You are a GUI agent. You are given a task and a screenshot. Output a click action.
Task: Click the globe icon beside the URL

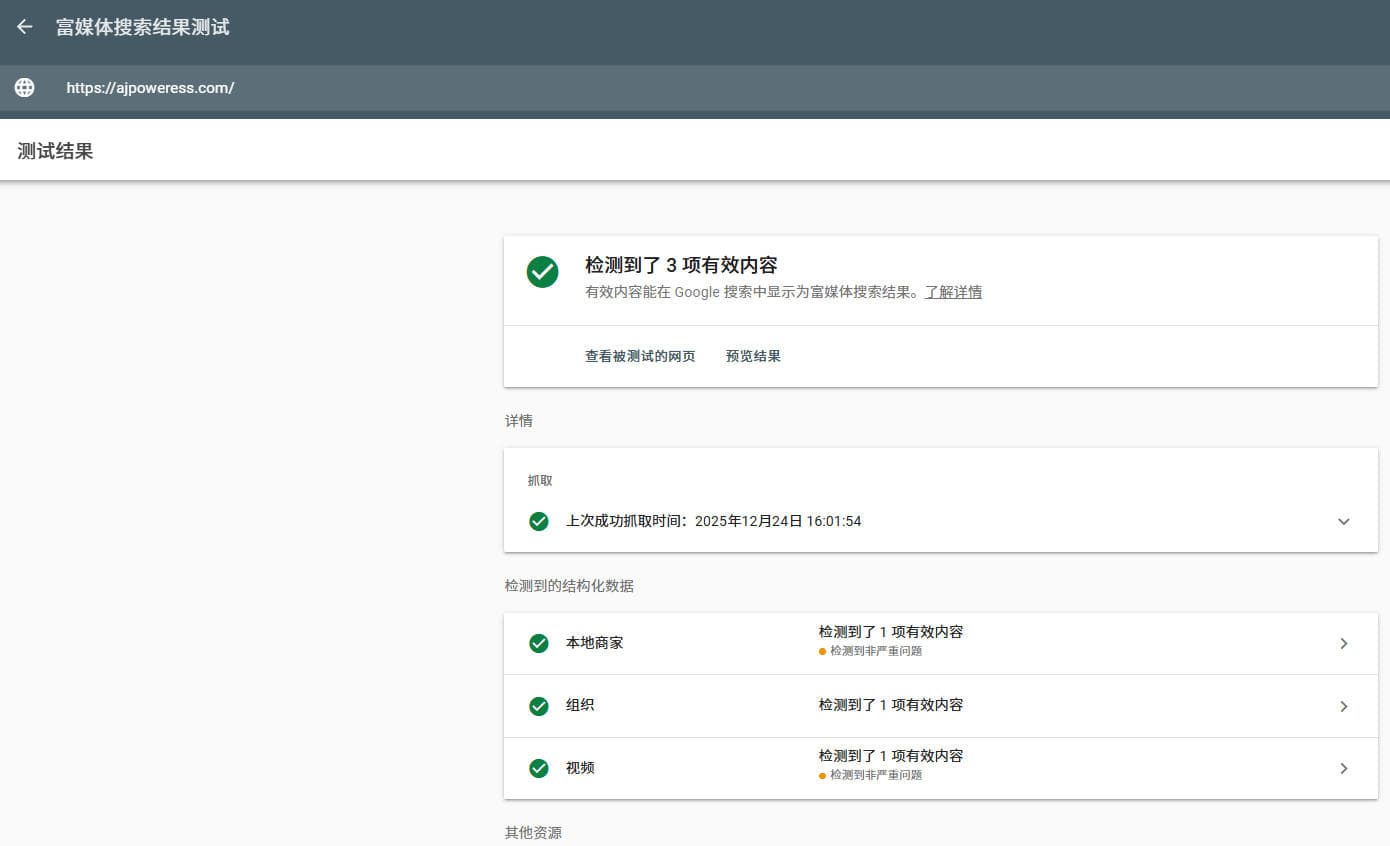click(25, 88)
